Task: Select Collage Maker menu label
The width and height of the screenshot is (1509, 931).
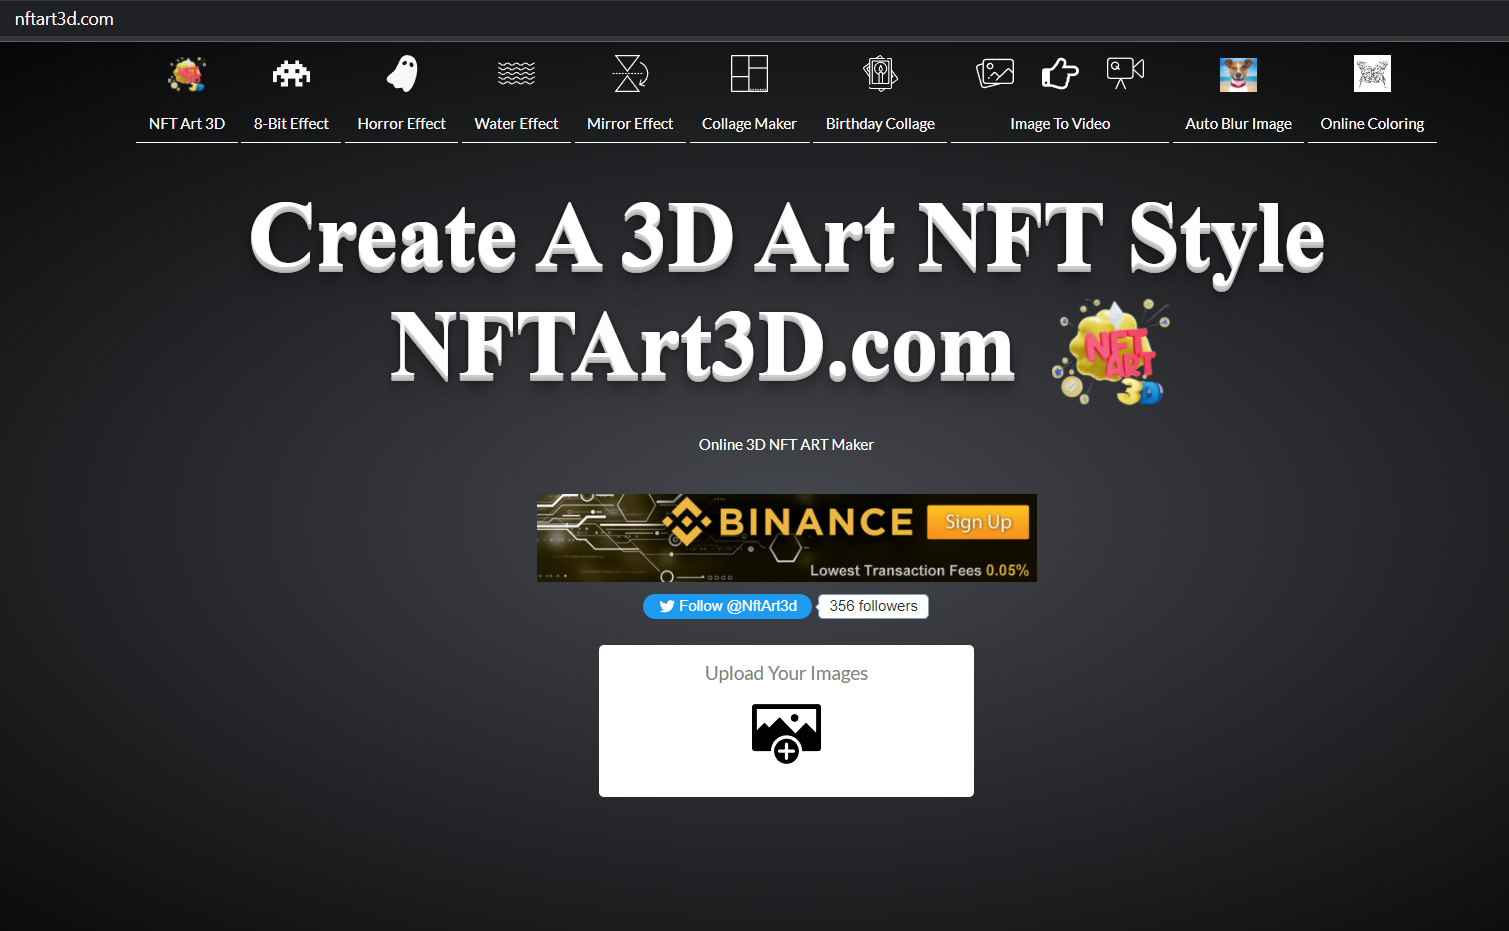Action: click(x=749, y=124)
